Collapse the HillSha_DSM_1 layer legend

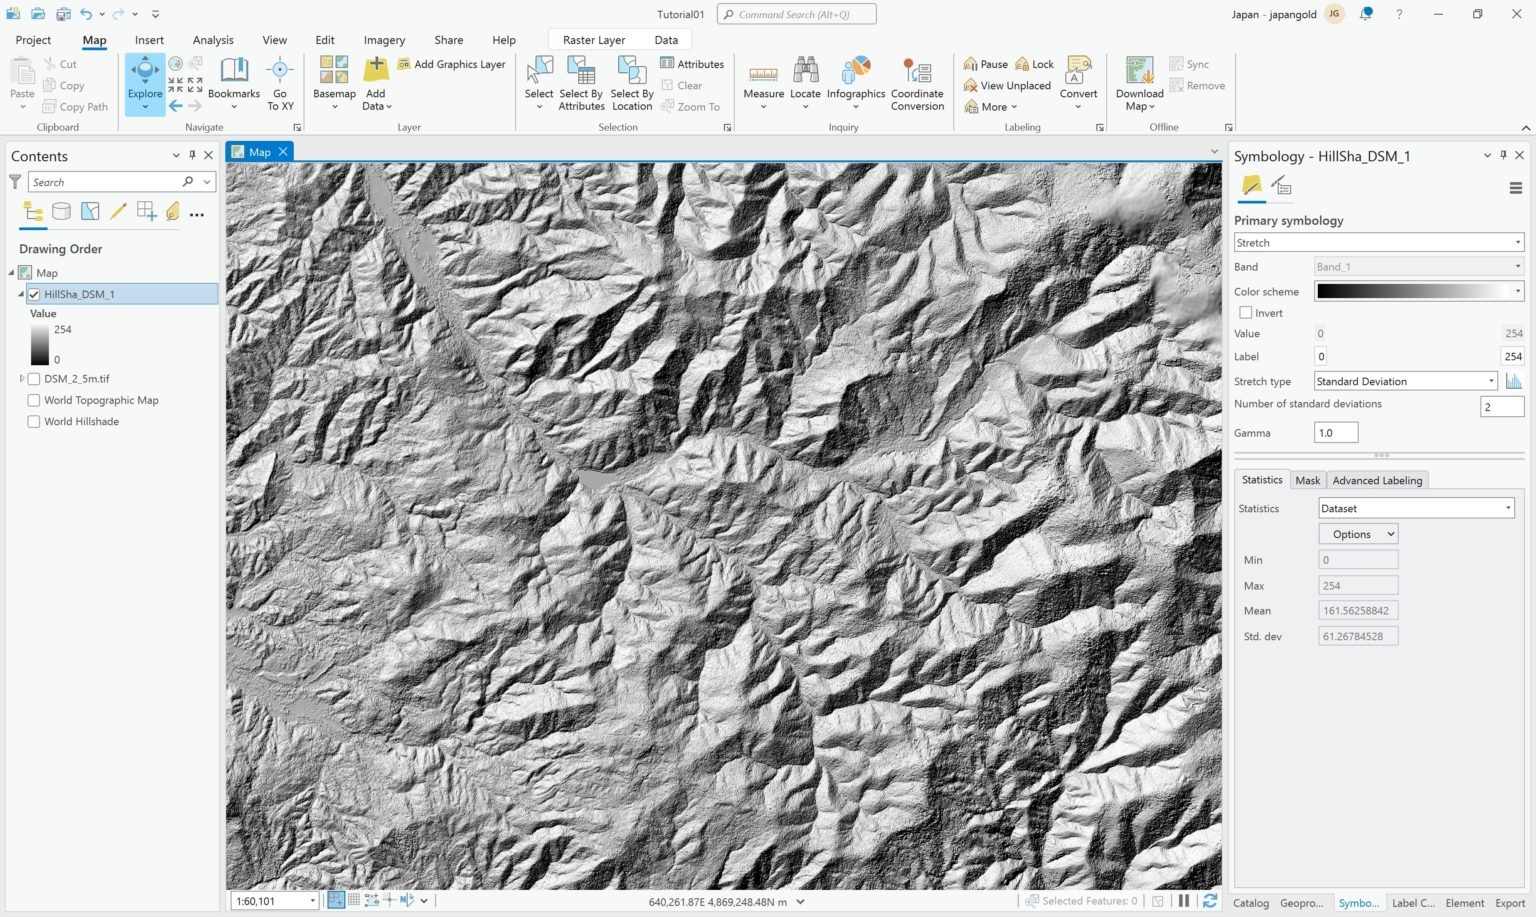20,294
